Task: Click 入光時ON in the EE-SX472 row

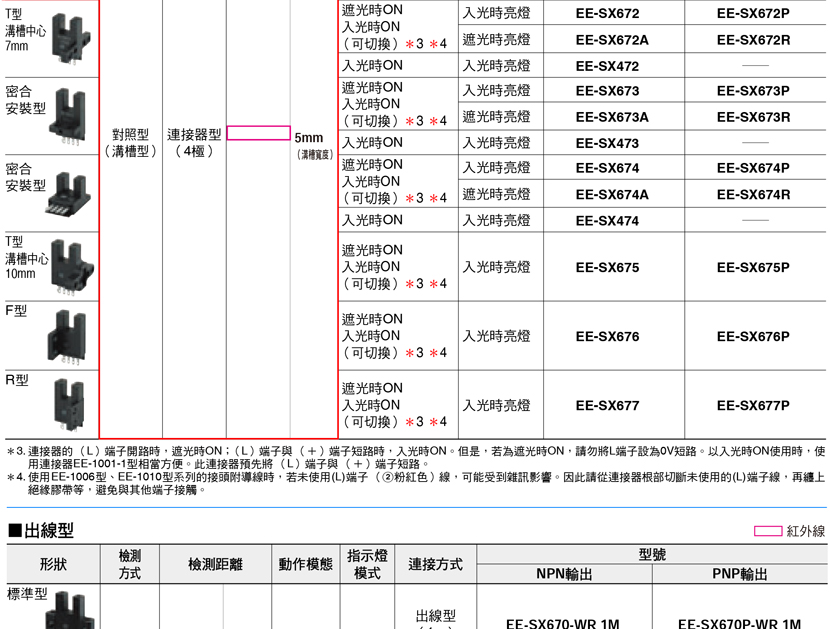Action: pyautogui.click(x=372, y=66)
